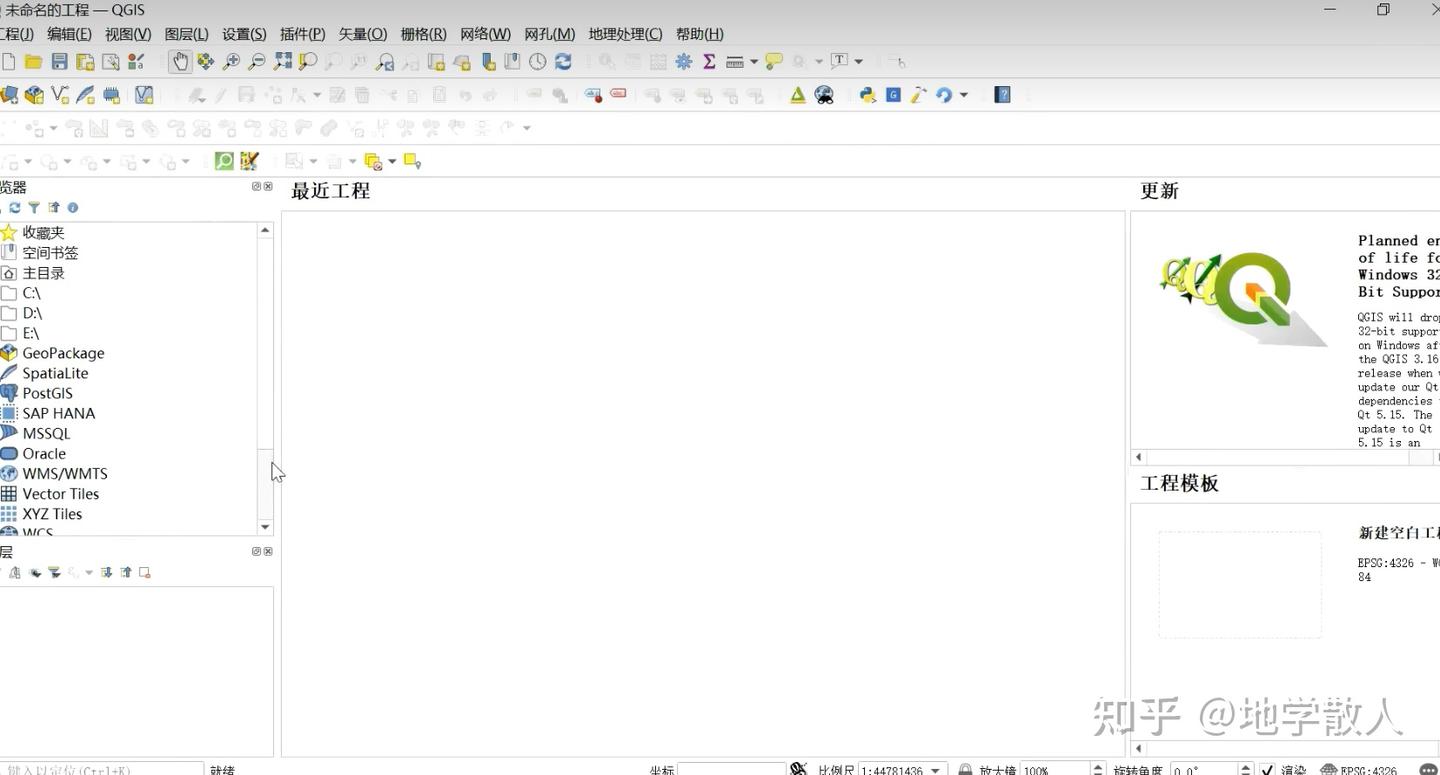Image resolution: width=1440 pixels, height=775 pixels.
Task: Launch the Processing Toolbox icon
Action: (684, 61)
